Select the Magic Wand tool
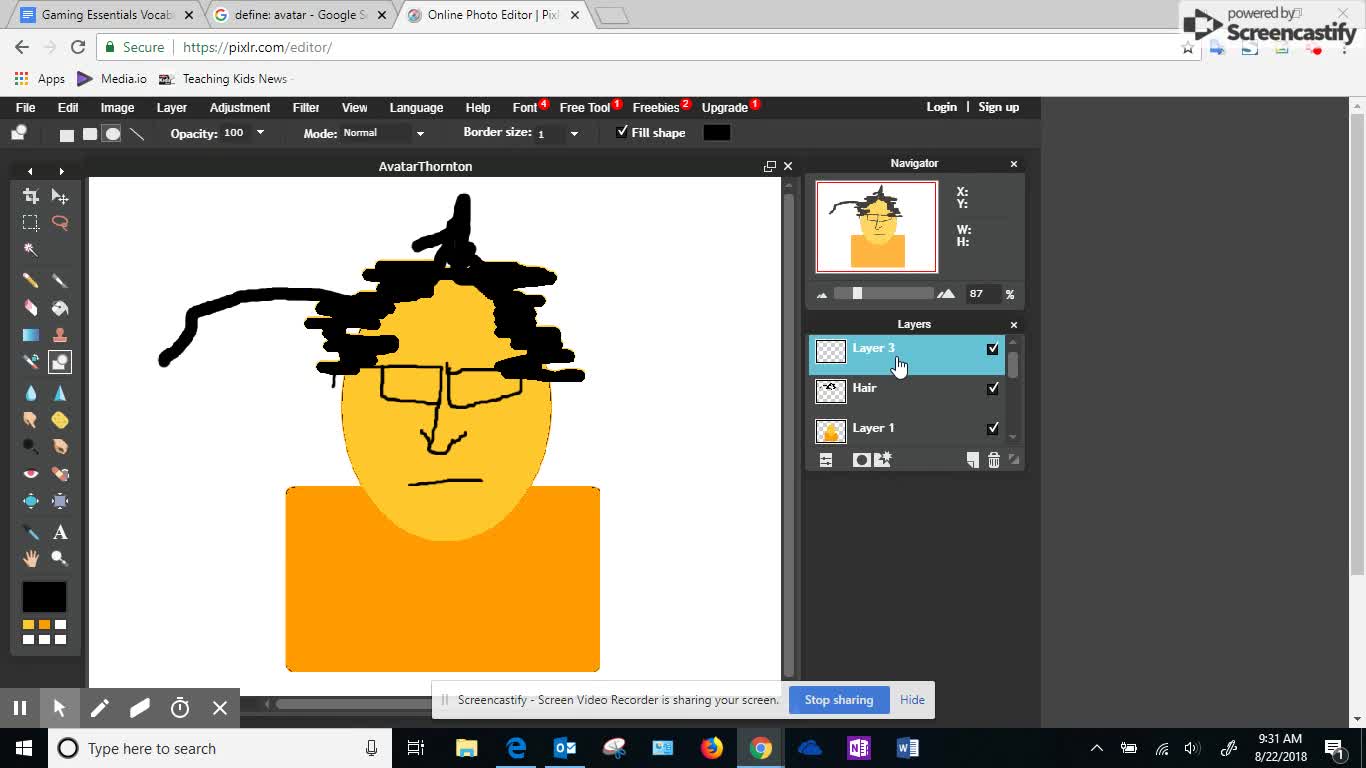This screenshot has width=1366, height=768. [31, 250]
